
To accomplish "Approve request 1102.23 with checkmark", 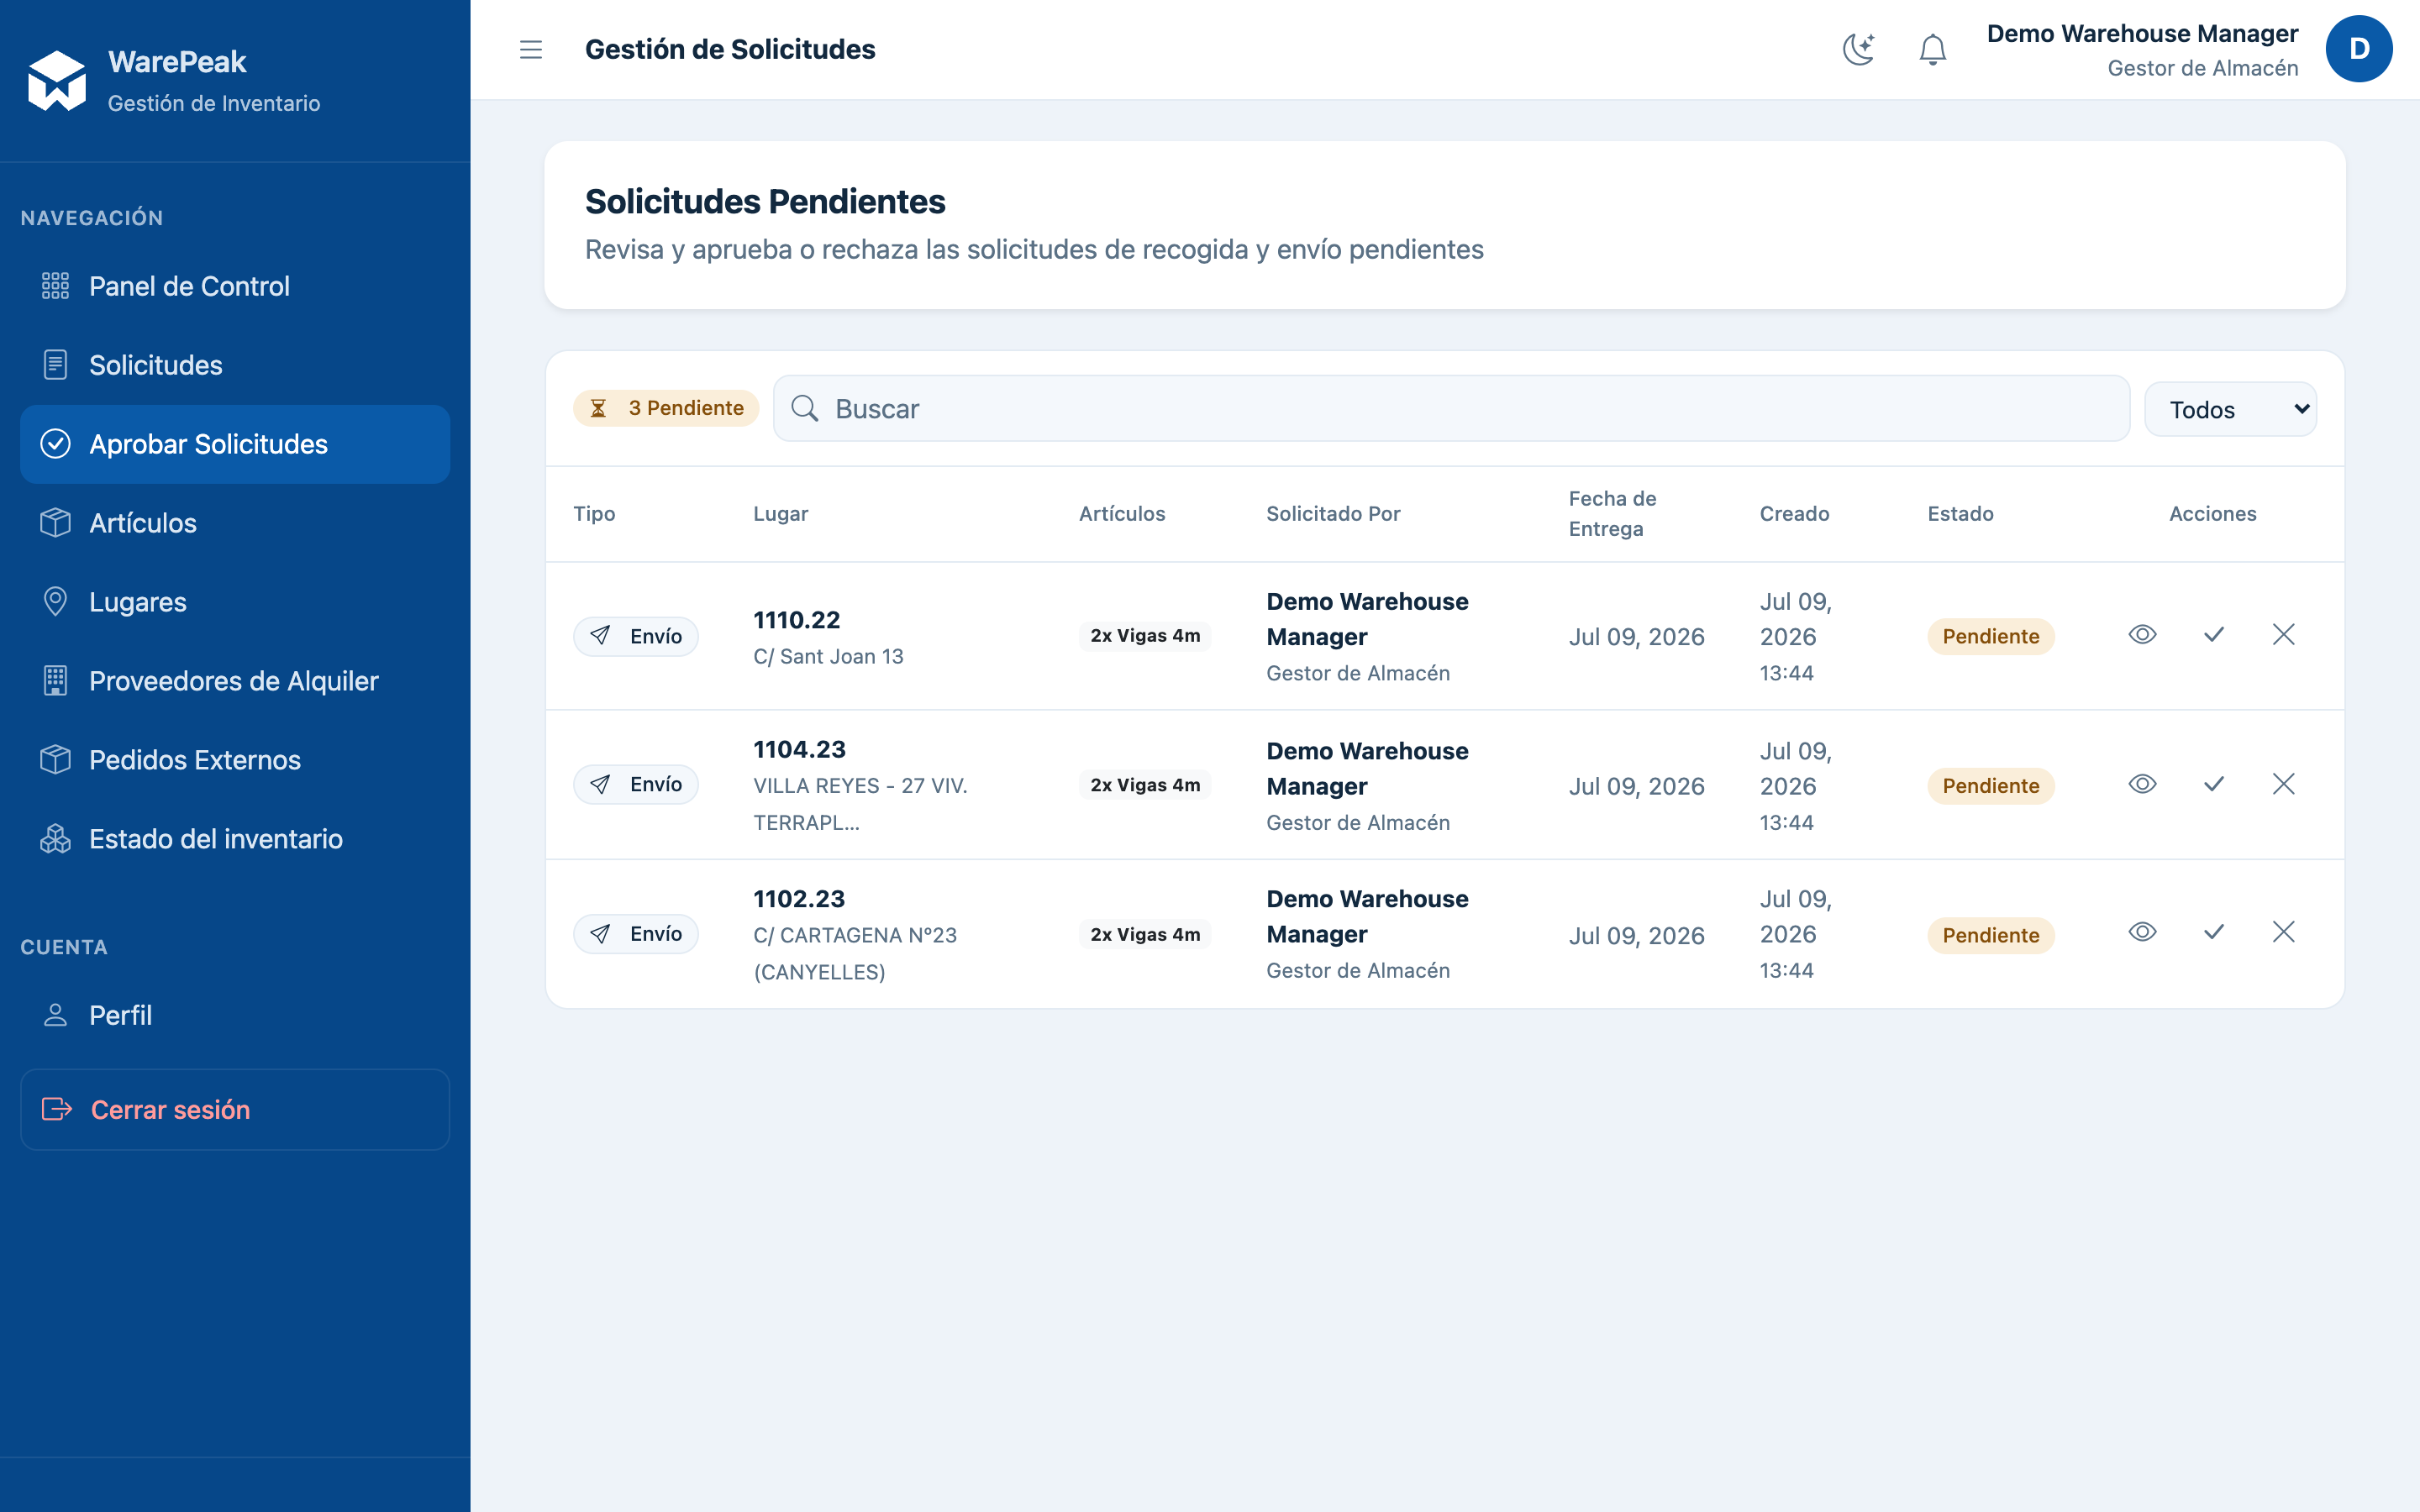I will click(x=2214, y=932).
